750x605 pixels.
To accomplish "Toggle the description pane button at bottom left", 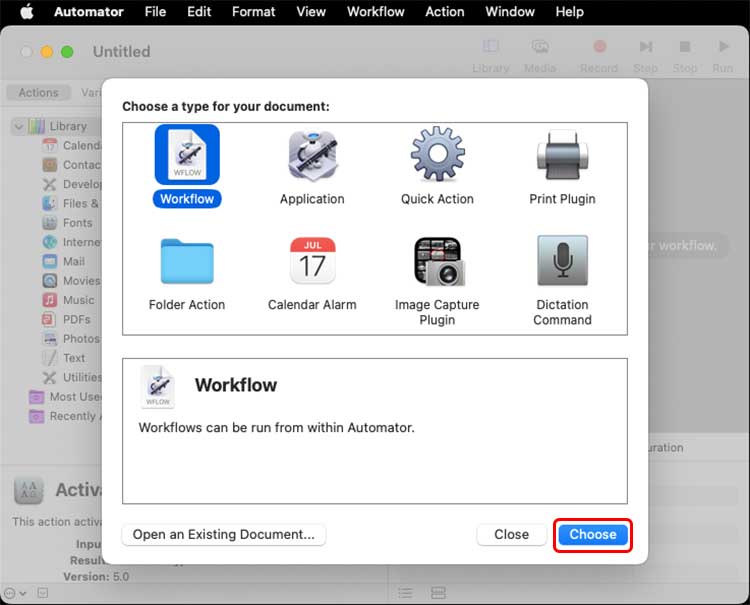I will [x=43, y=594].
